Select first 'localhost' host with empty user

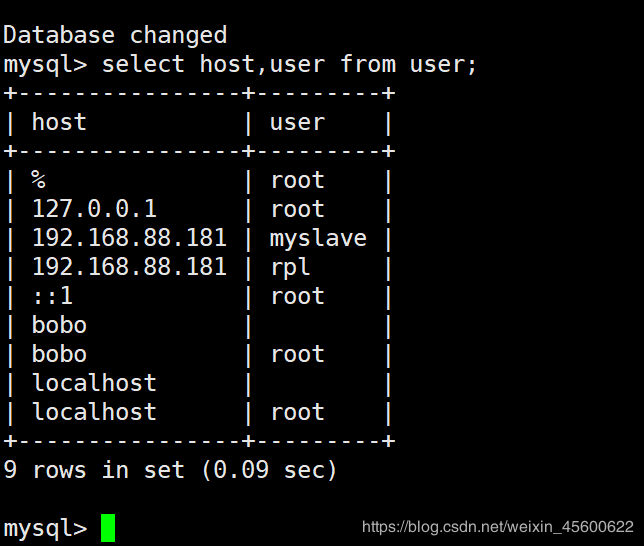[x=94, y=383]
